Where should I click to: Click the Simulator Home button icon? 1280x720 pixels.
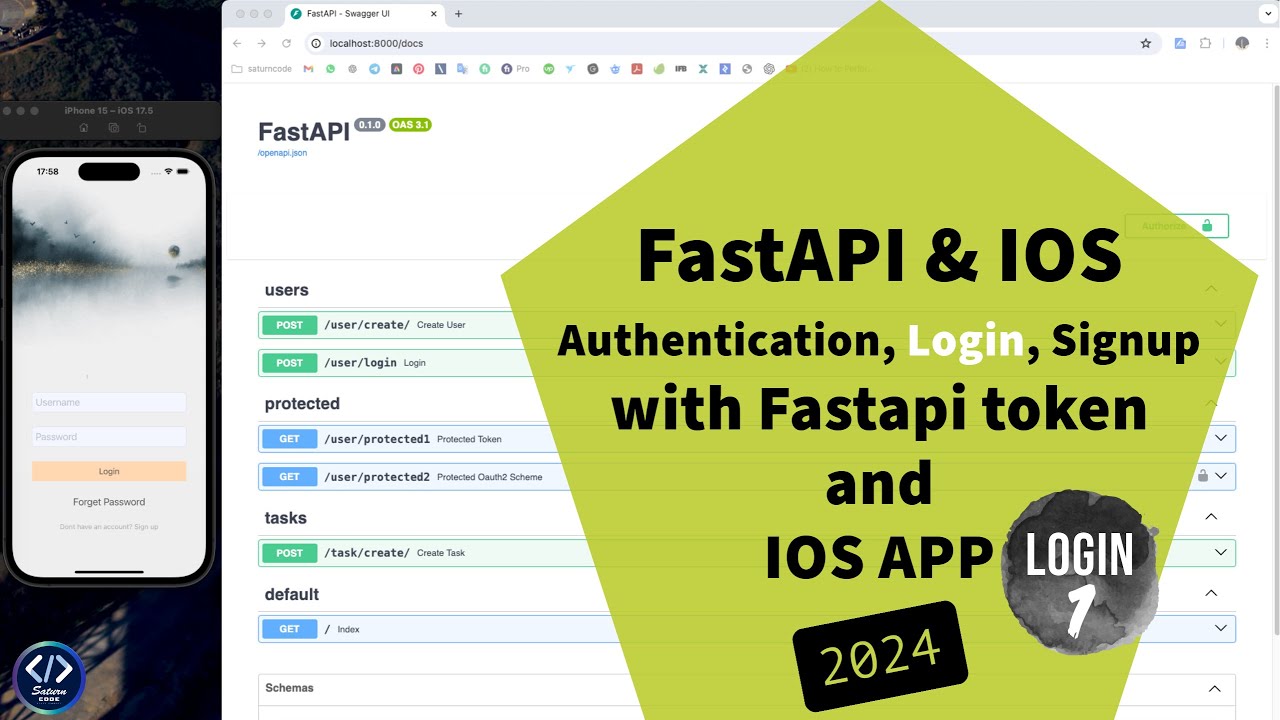84,128
